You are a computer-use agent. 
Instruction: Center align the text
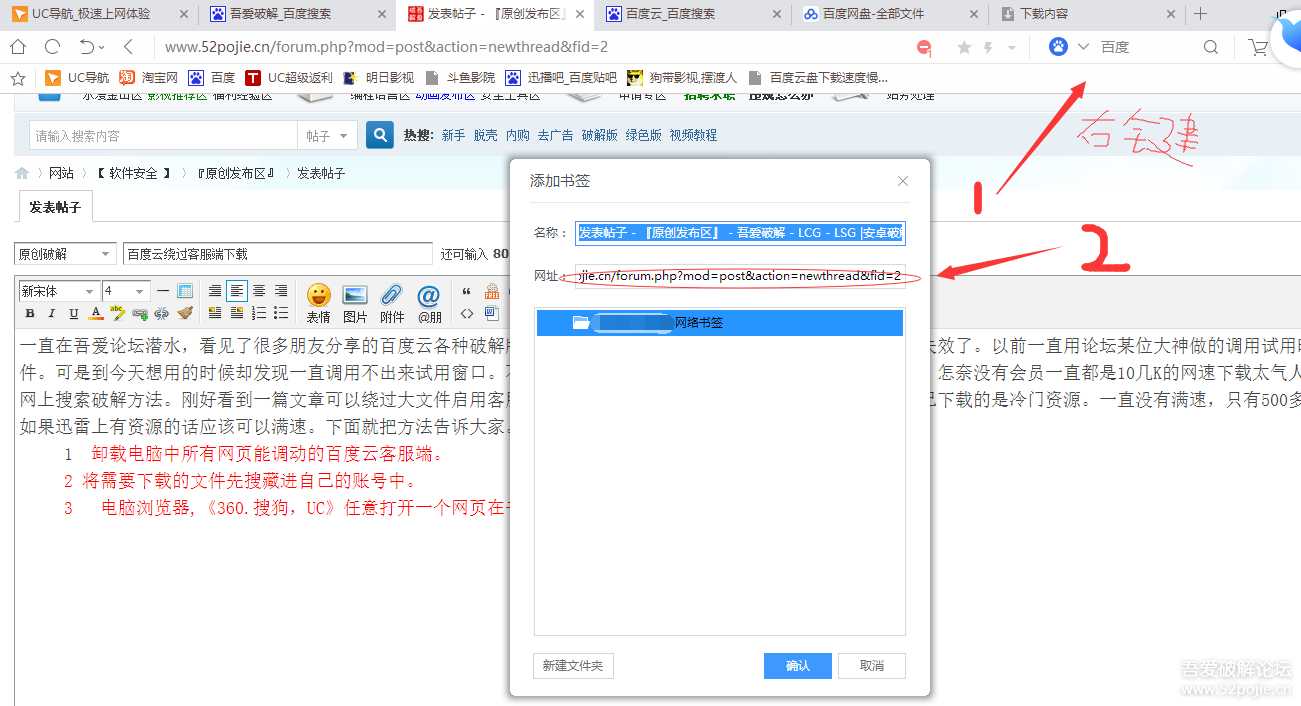[x=259, y=291]
